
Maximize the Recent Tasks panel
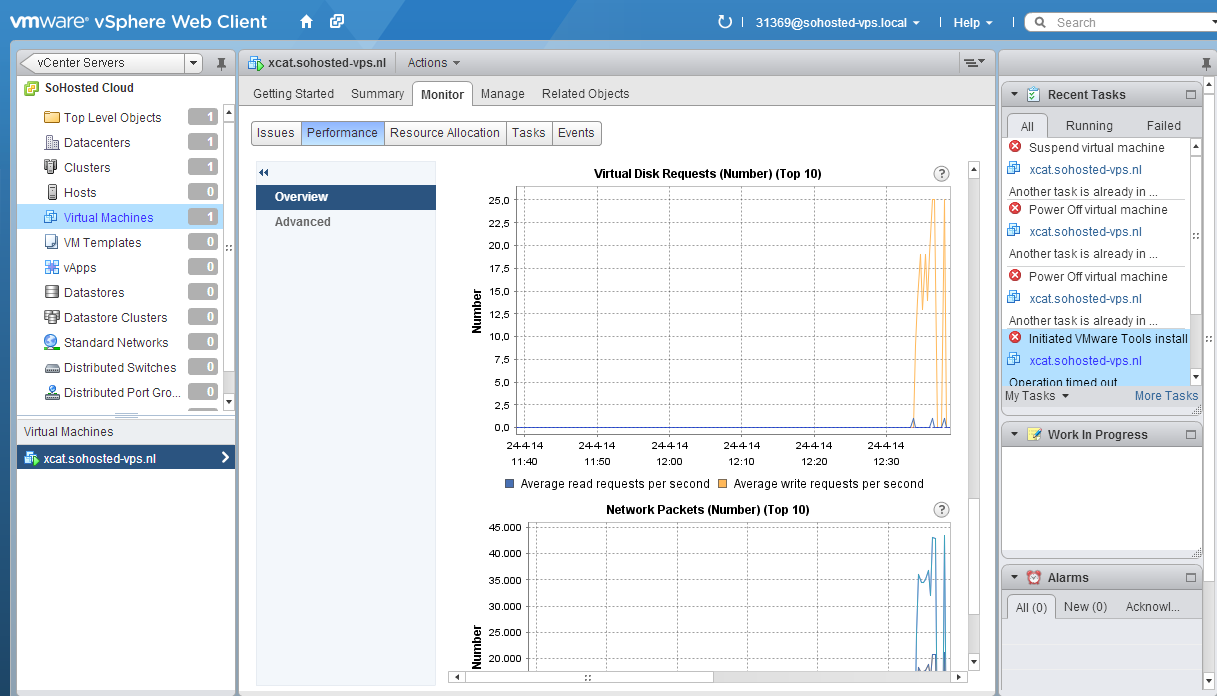[1190, 95]
